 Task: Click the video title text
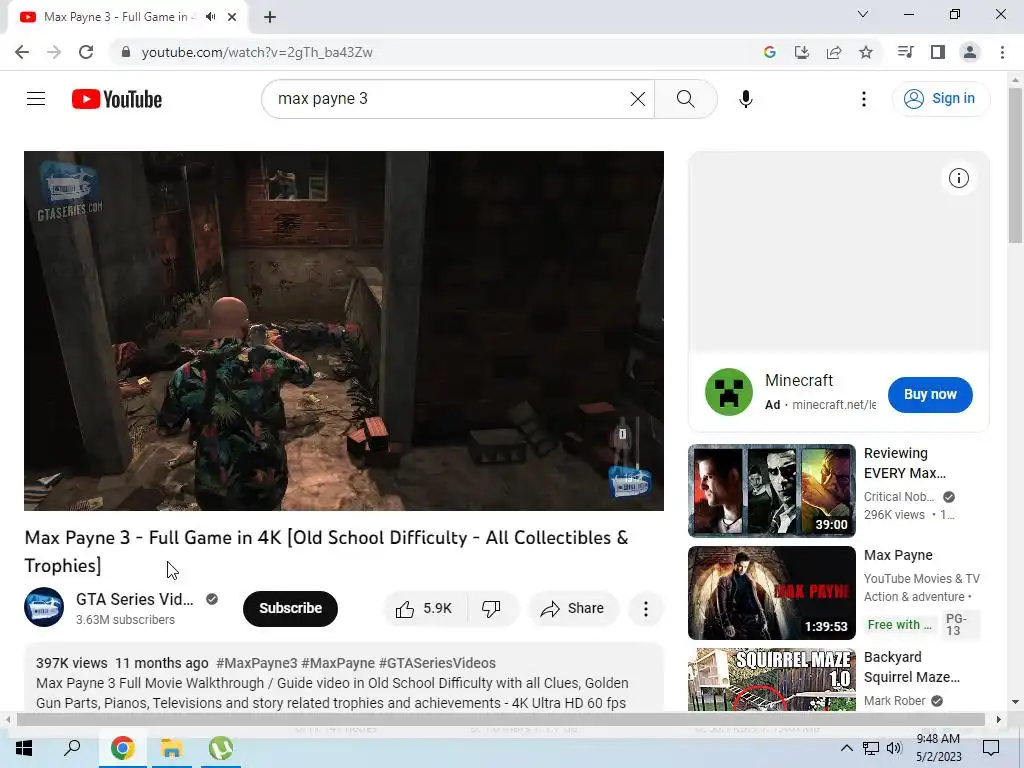point(327,551)
